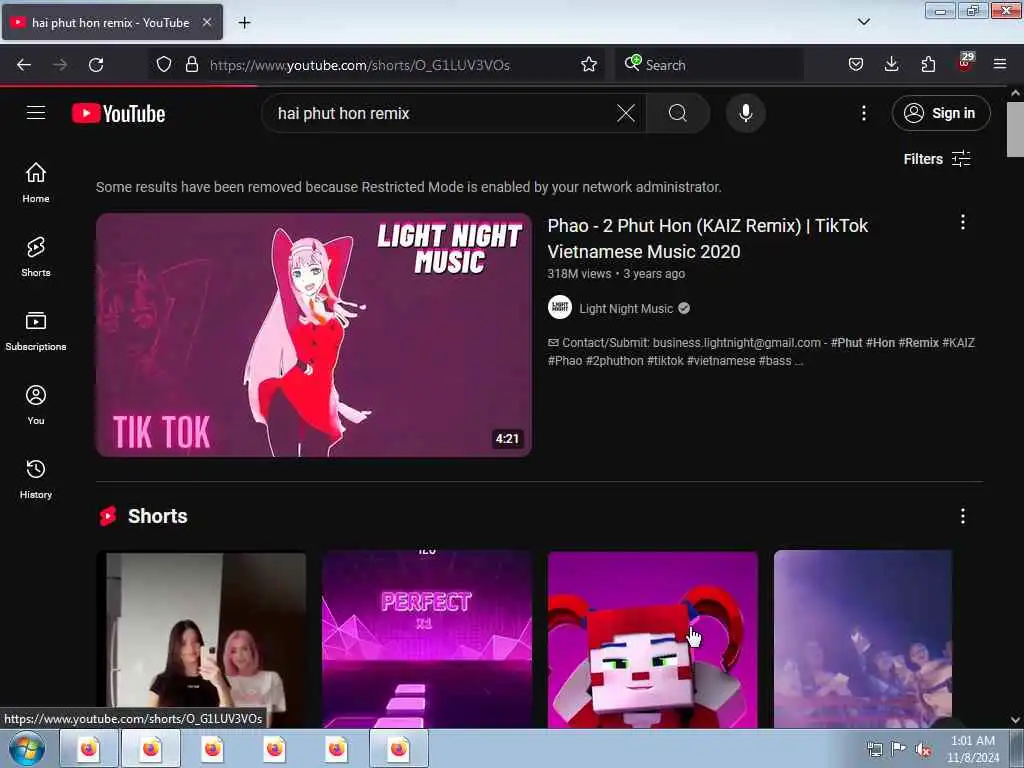Go back with the browser back arrow
The image size is (1024, 768).
(x=24, y=65)
